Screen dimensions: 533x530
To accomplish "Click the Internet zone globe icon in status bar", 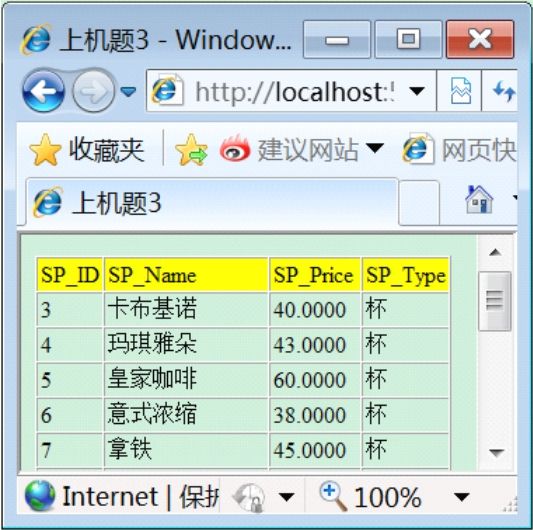I will 40,496.
